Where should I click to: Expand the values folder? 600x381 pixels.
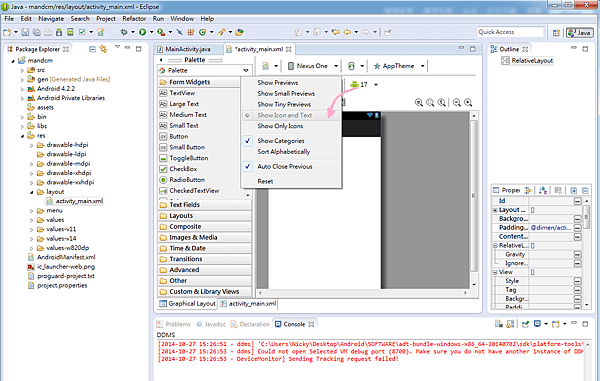click(32, 220)
